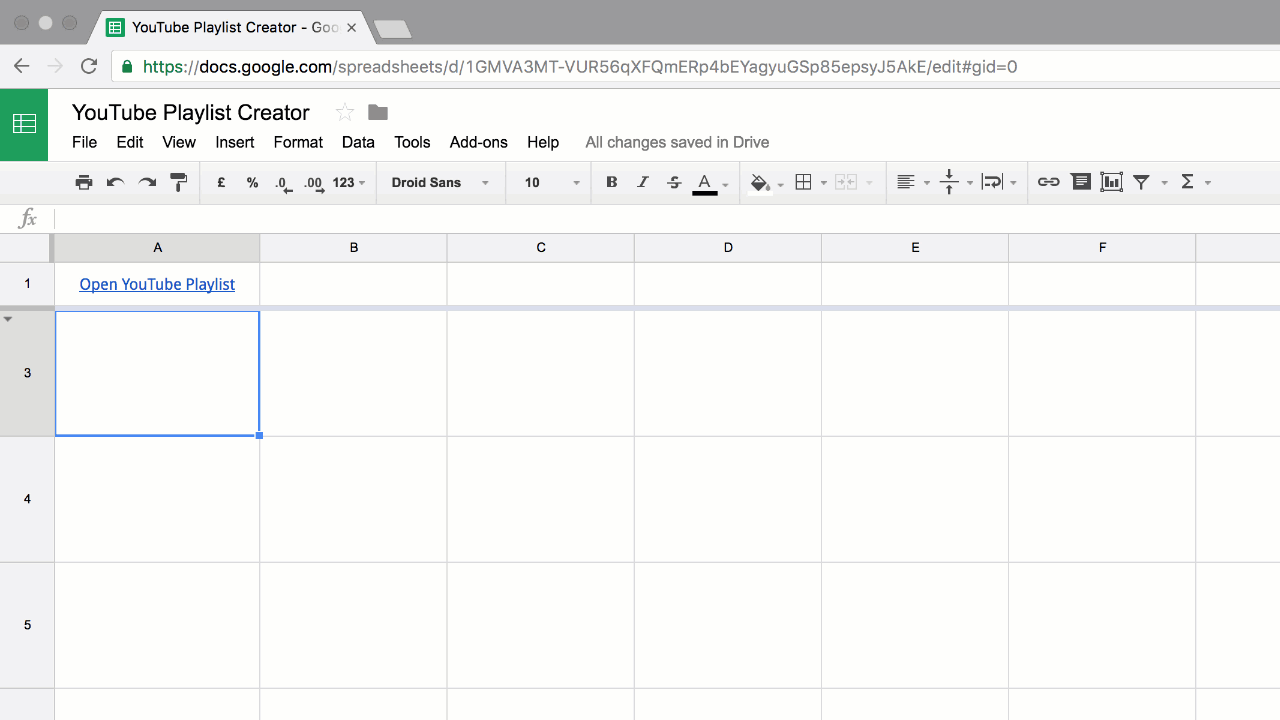Click the Insert link icon
This screenshot has width=1280, height=720.
point(1048,182)
